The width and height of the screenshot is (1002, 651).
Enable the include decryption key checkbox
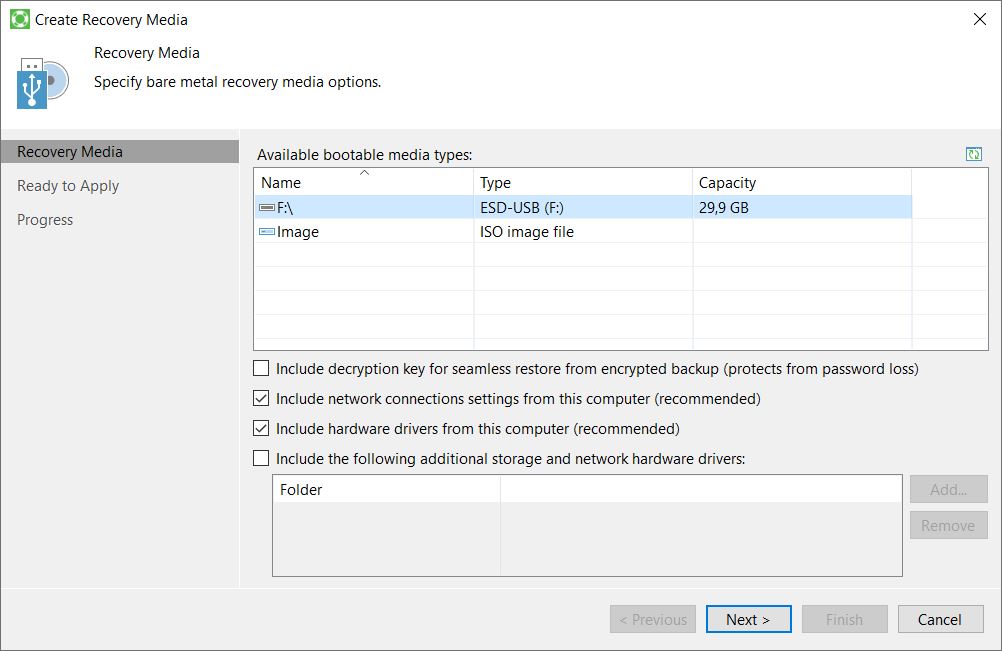(x=261, y=369)
